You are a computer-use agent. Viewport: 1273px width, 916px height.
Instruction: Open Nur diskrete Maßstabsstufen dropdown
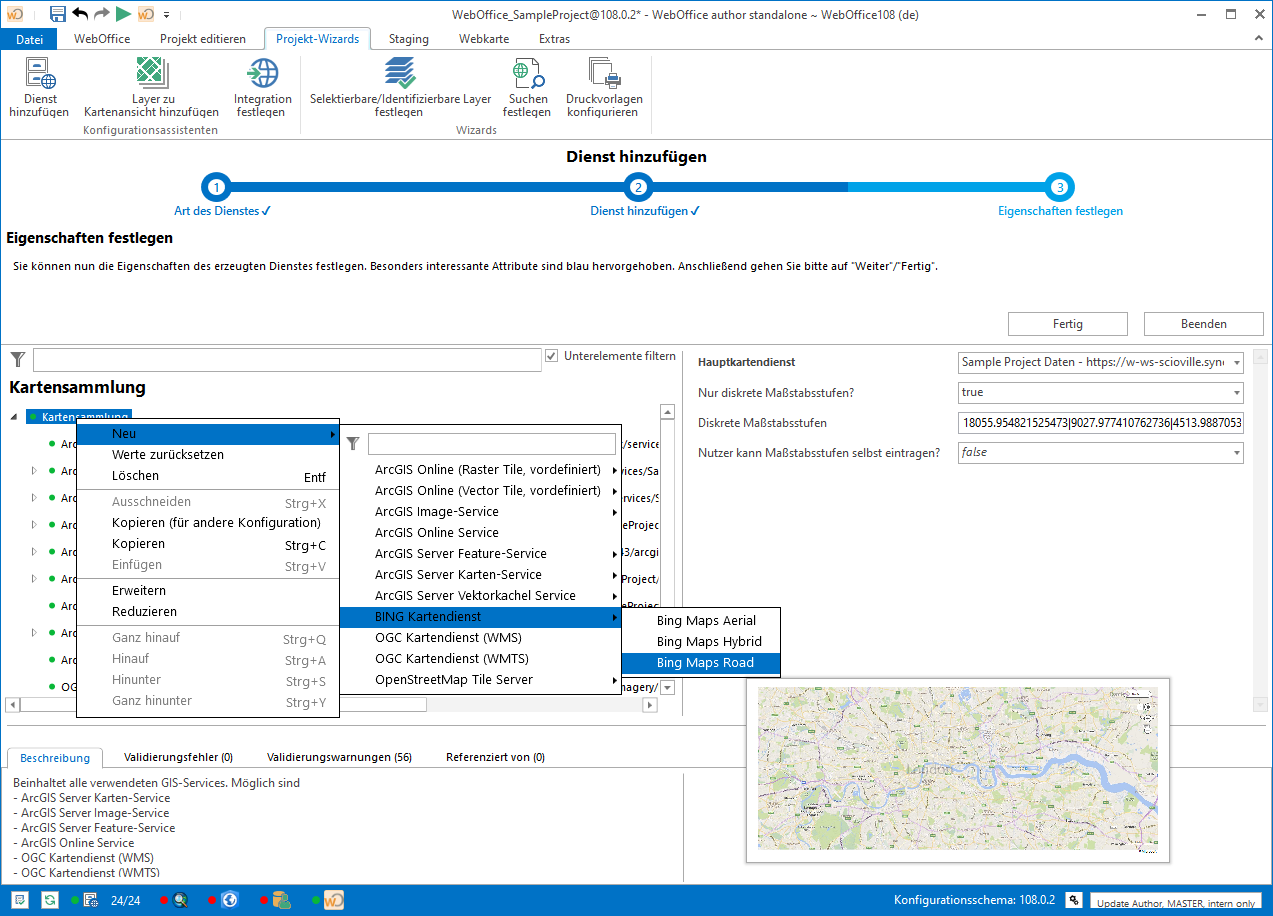[1237, 392]
